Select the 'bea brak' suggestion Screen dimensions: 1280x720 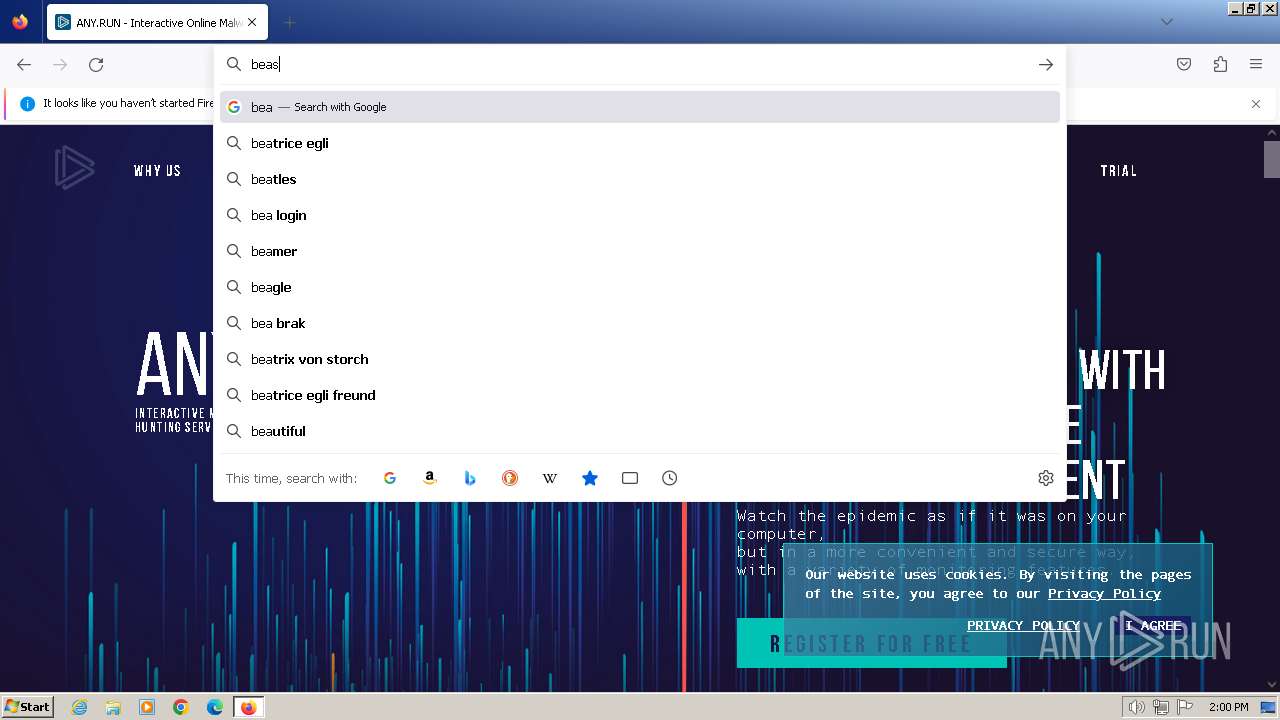click(640, 323)
